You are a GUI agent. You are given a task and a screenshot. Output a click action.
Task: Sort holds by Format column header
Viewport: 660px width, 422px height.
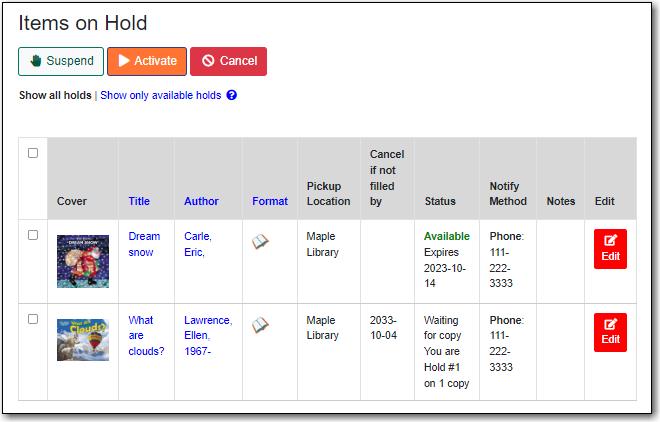270,201
